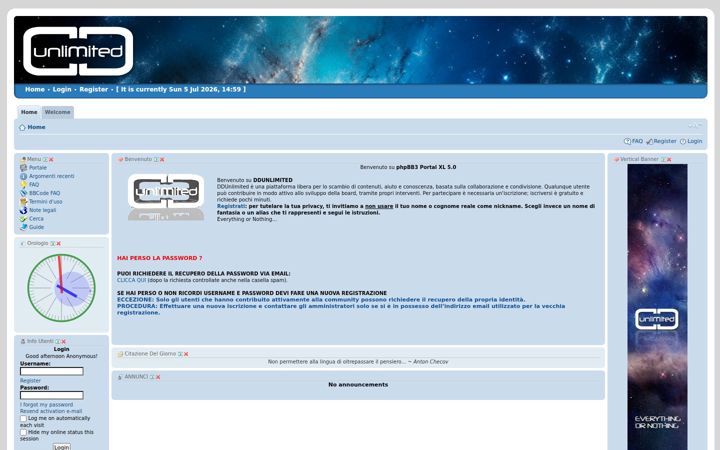Image resolution: width=720 pixels, height=450 pixels.
Task: Open Guide link in Menu block
Action: (37, 227)
